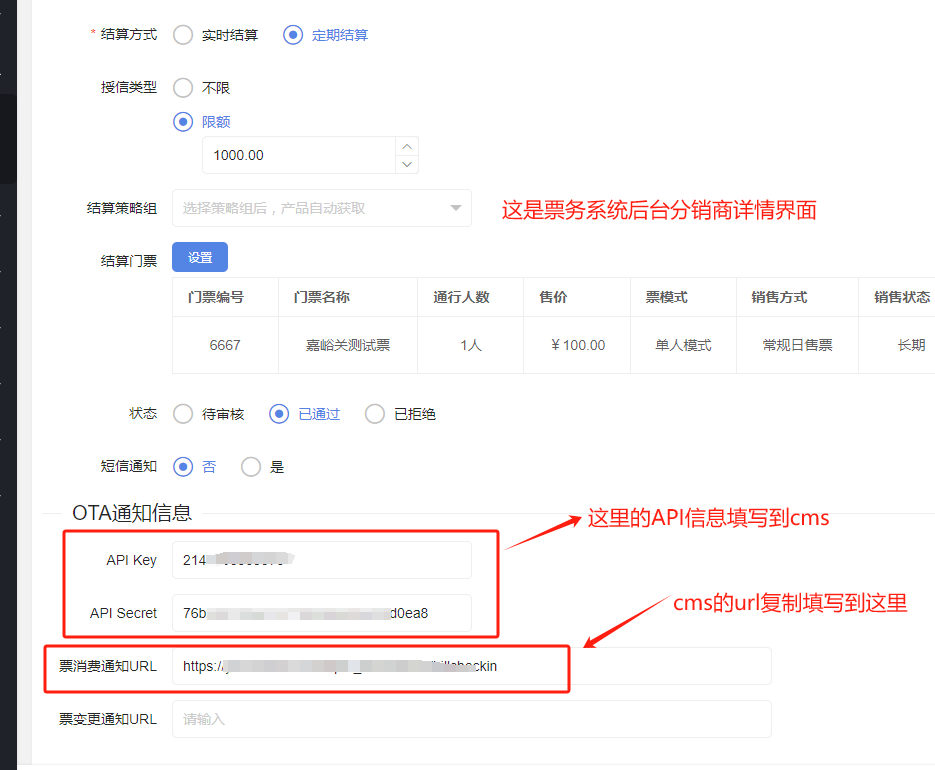
Task: Choose the 限额 credit type option
Action: click(183, 122)
